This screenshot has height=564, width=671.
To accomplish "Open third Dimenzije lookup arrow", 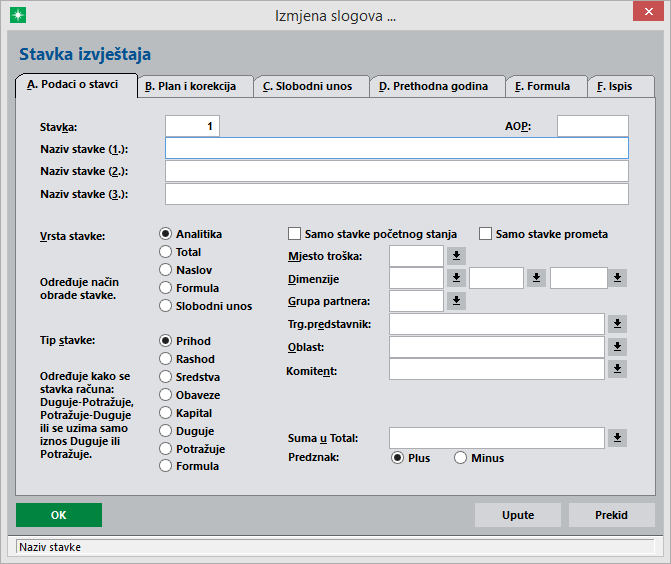I will [617, 278].
